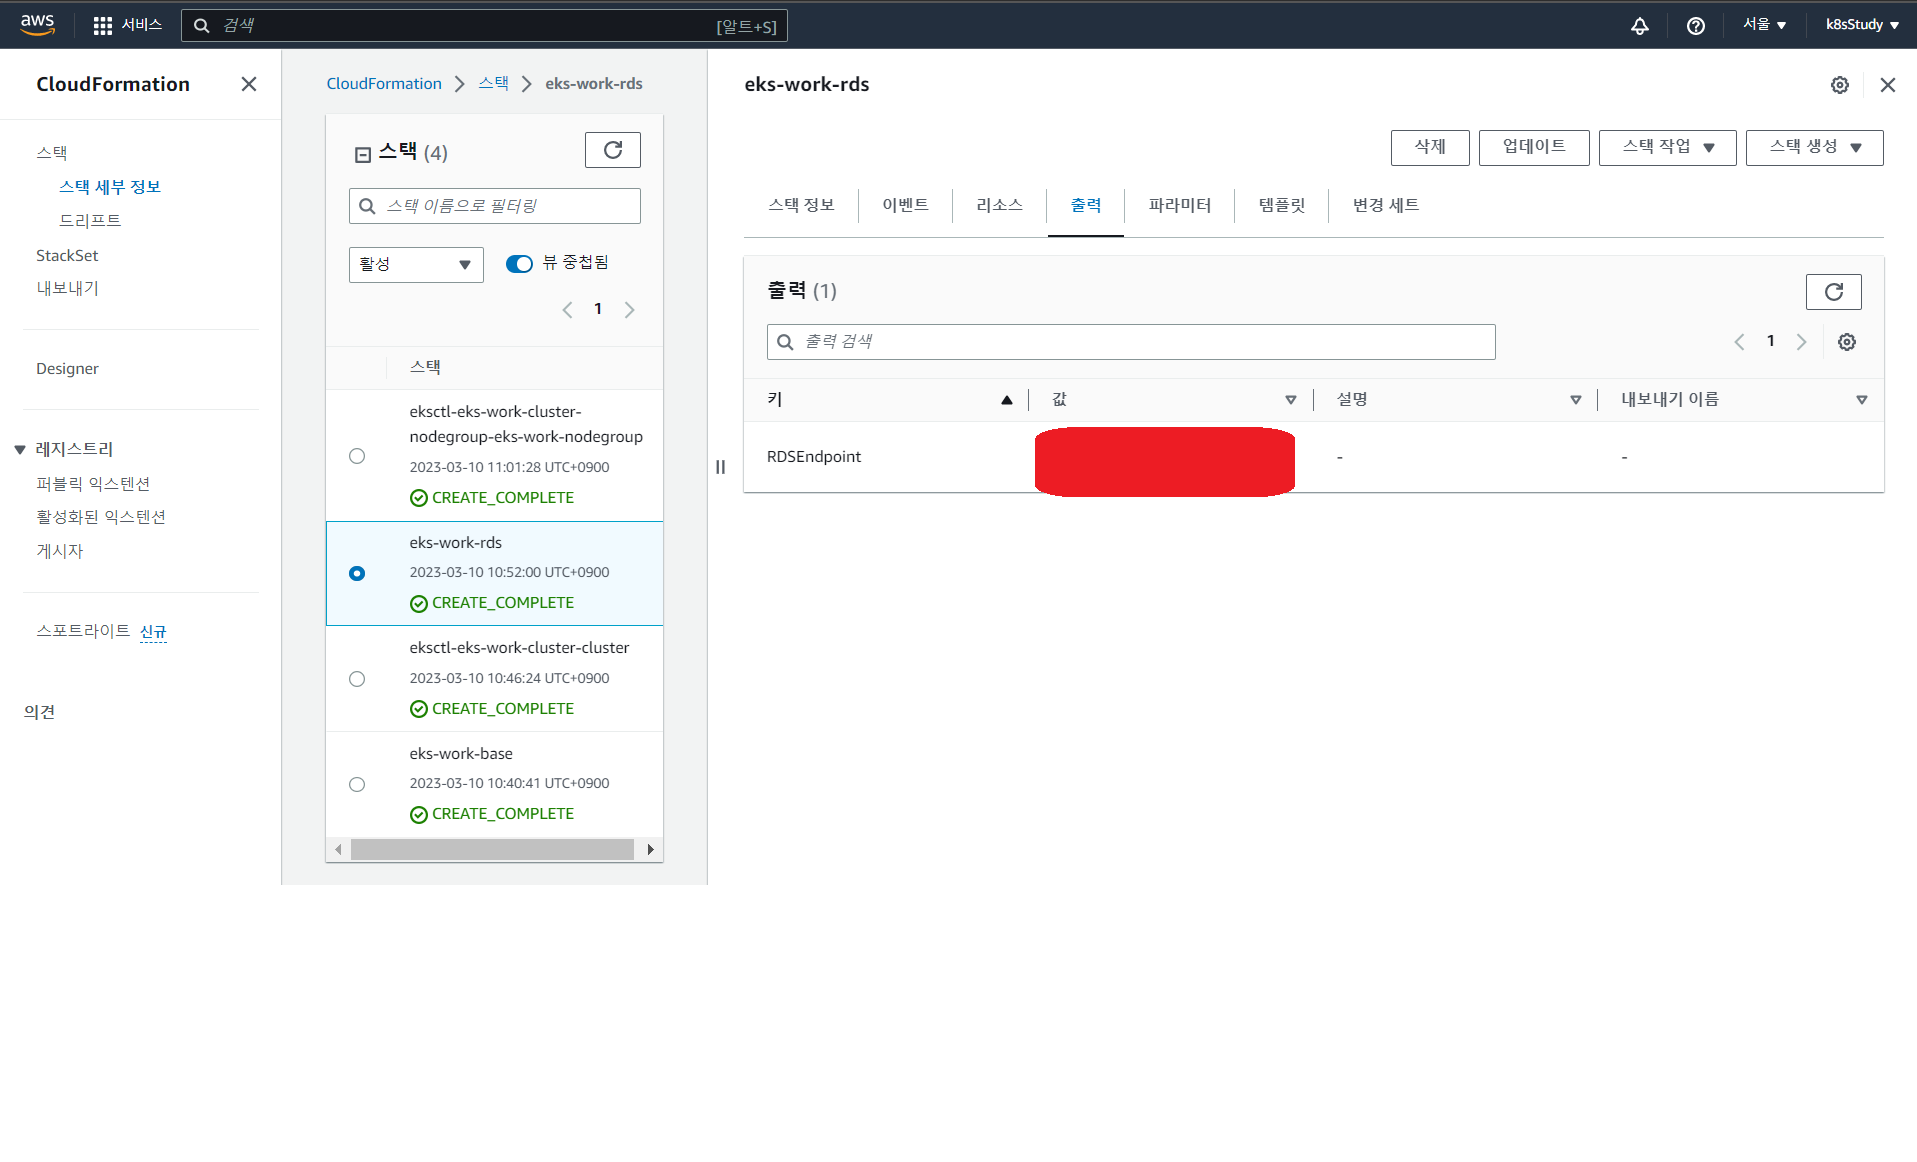Open Designer in the sidebar
The height and width of the screenshot is (1162, 1917).
tap(67, 369)
